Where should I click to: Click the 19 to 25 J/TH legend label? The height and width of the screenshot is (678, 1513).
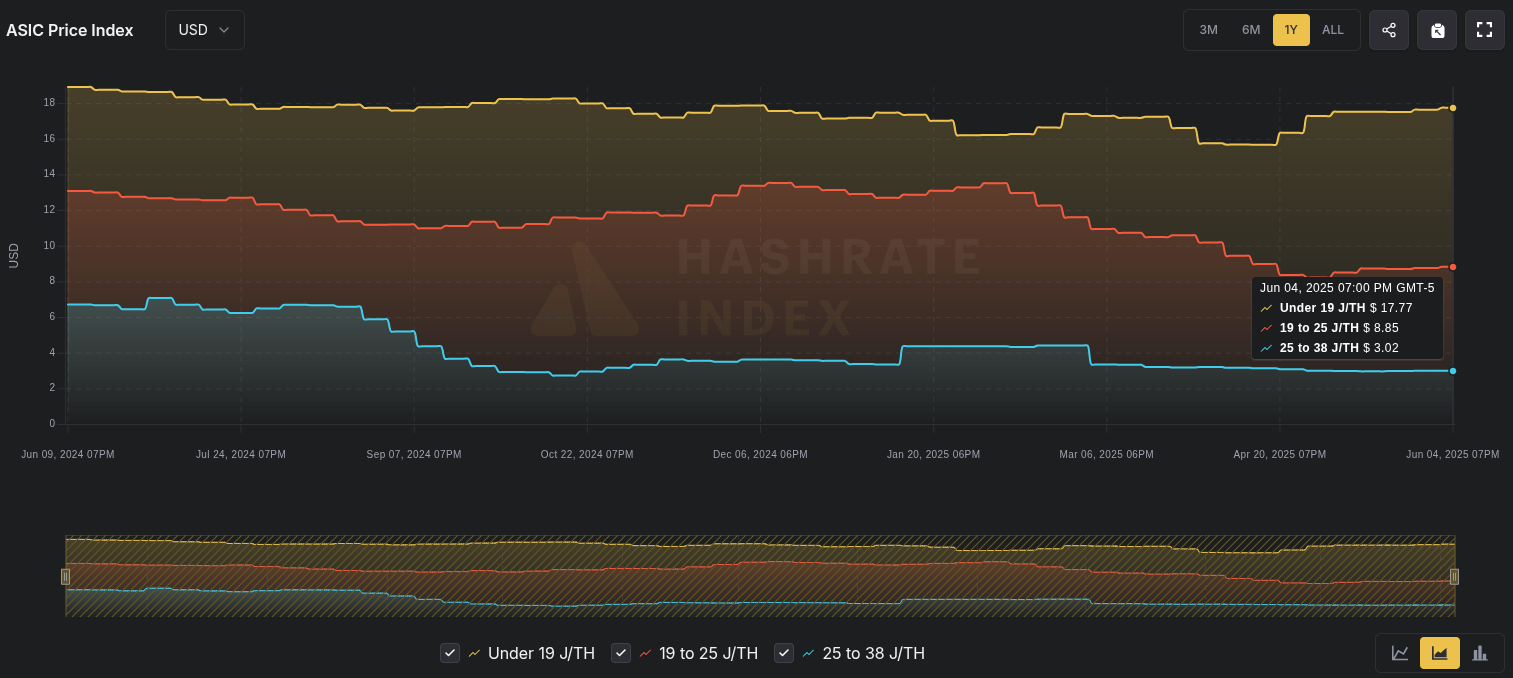click(x=709, y=653)
